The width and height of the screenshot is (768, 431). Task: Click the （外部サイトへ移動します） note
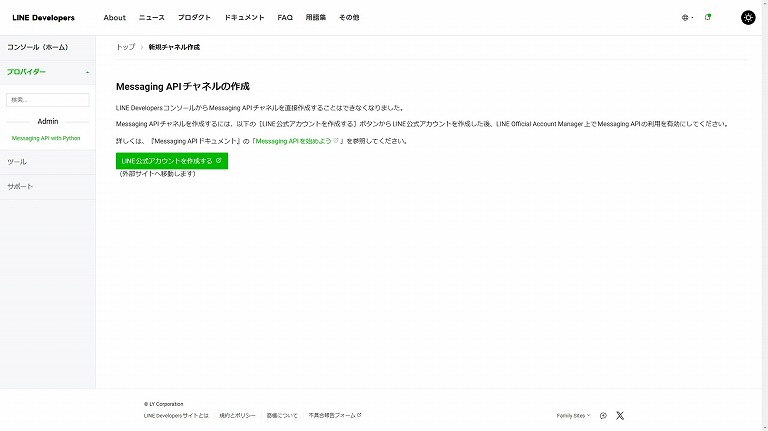157,174
